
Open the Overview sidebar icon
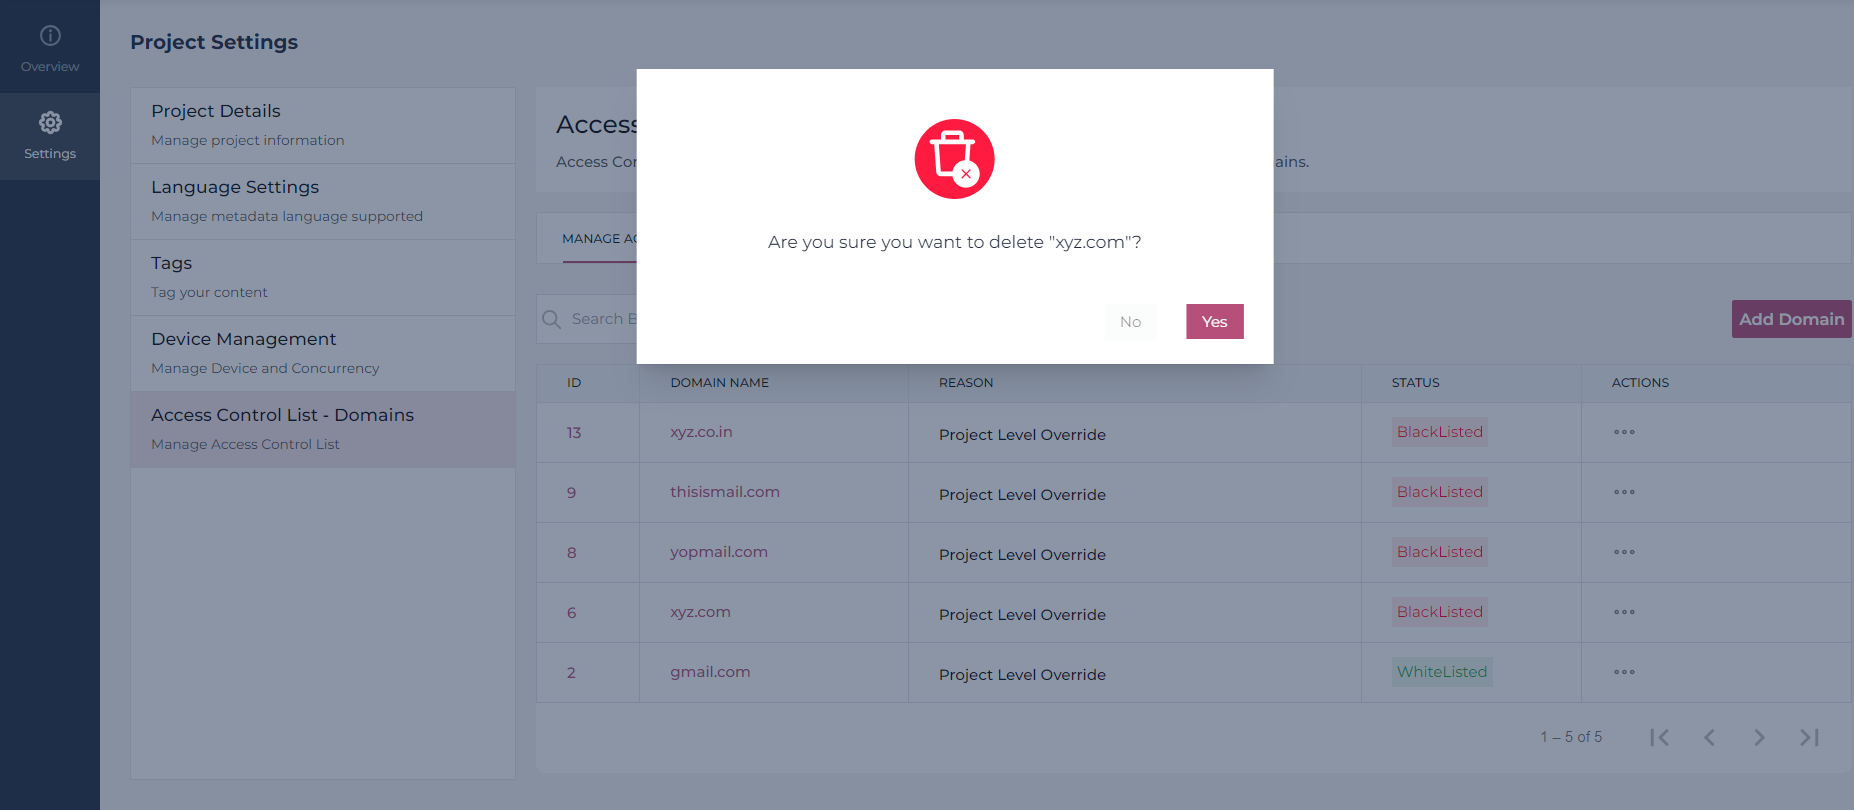[x=50, y=36]
